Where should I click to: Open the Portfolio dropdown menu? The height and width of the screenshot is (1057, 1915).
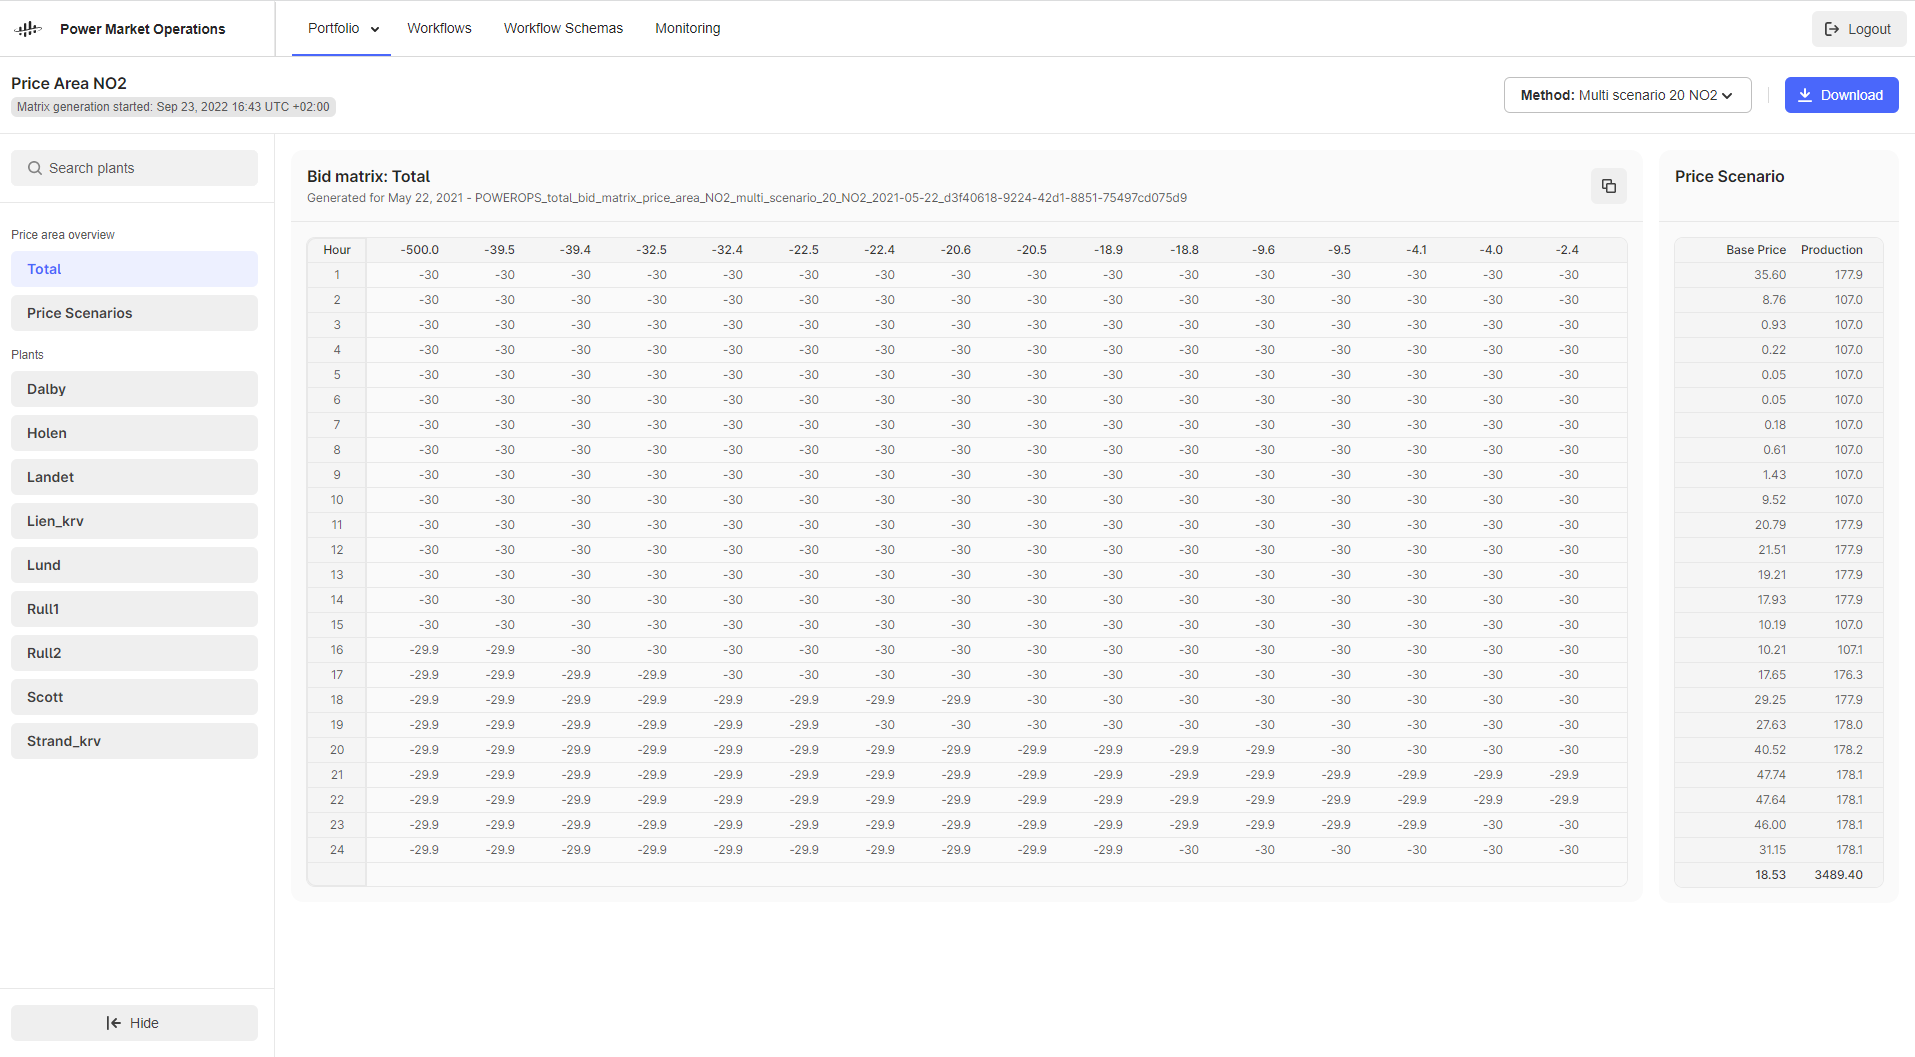342,28
